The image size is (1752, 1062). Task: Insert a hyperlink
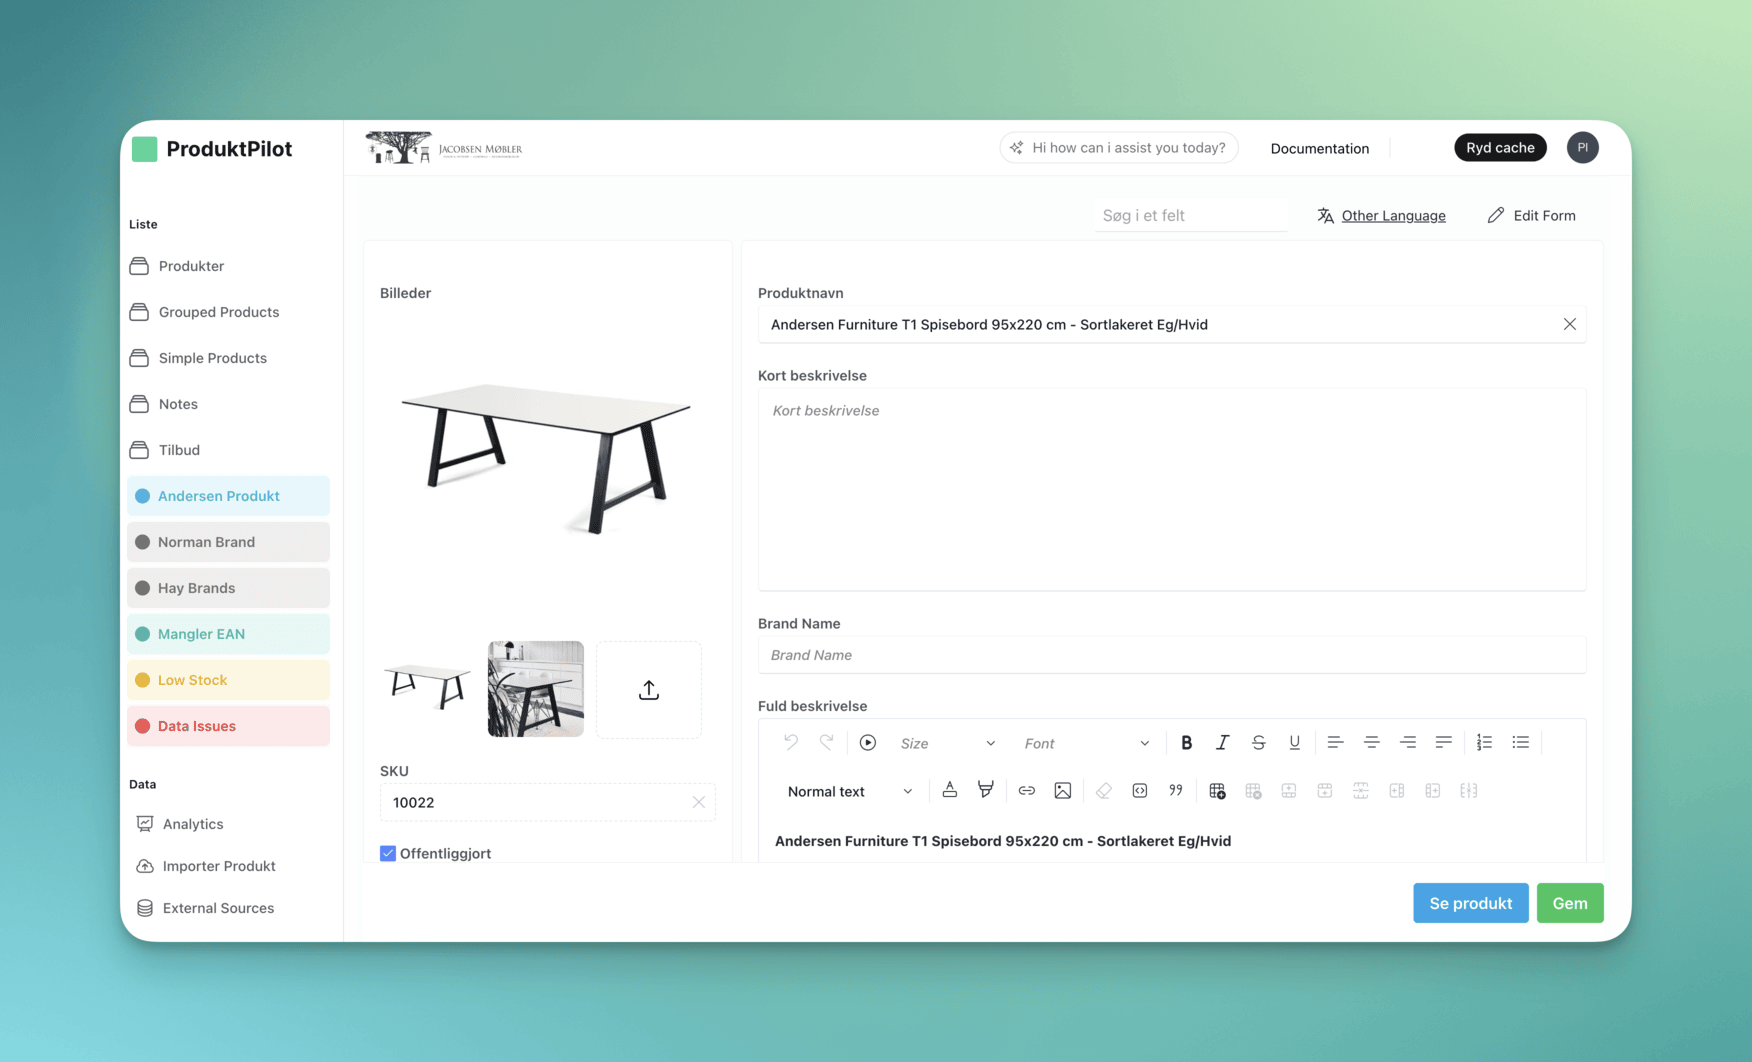click(1026, 790)
